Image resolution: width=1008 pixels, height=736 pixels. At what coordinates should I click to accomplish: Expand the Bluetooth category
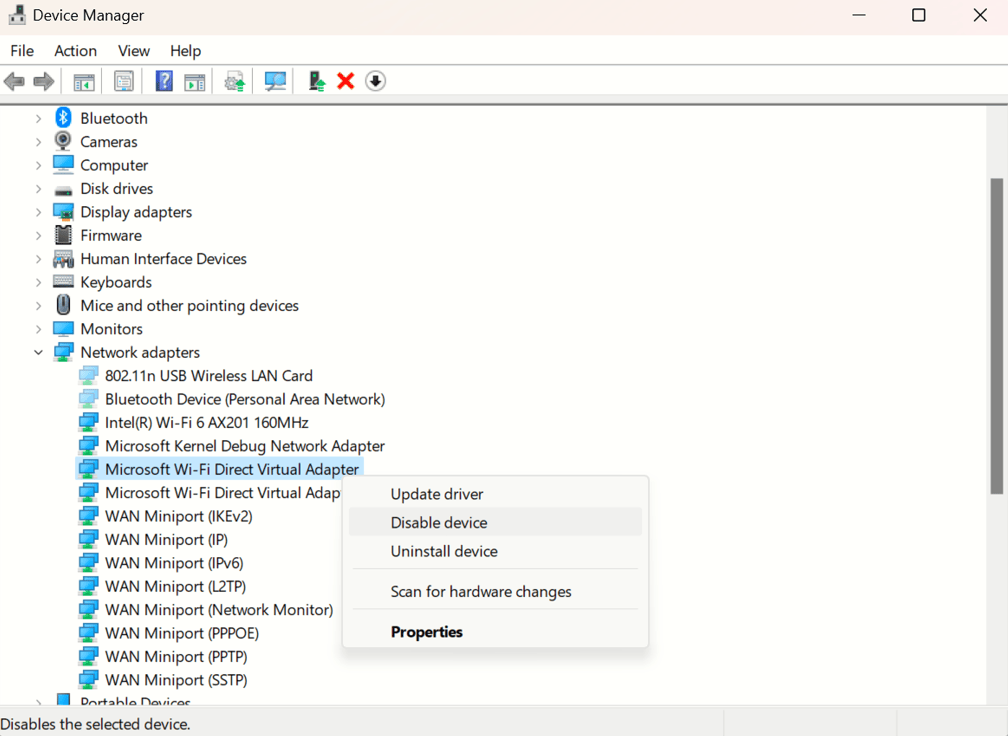point(38,117)
